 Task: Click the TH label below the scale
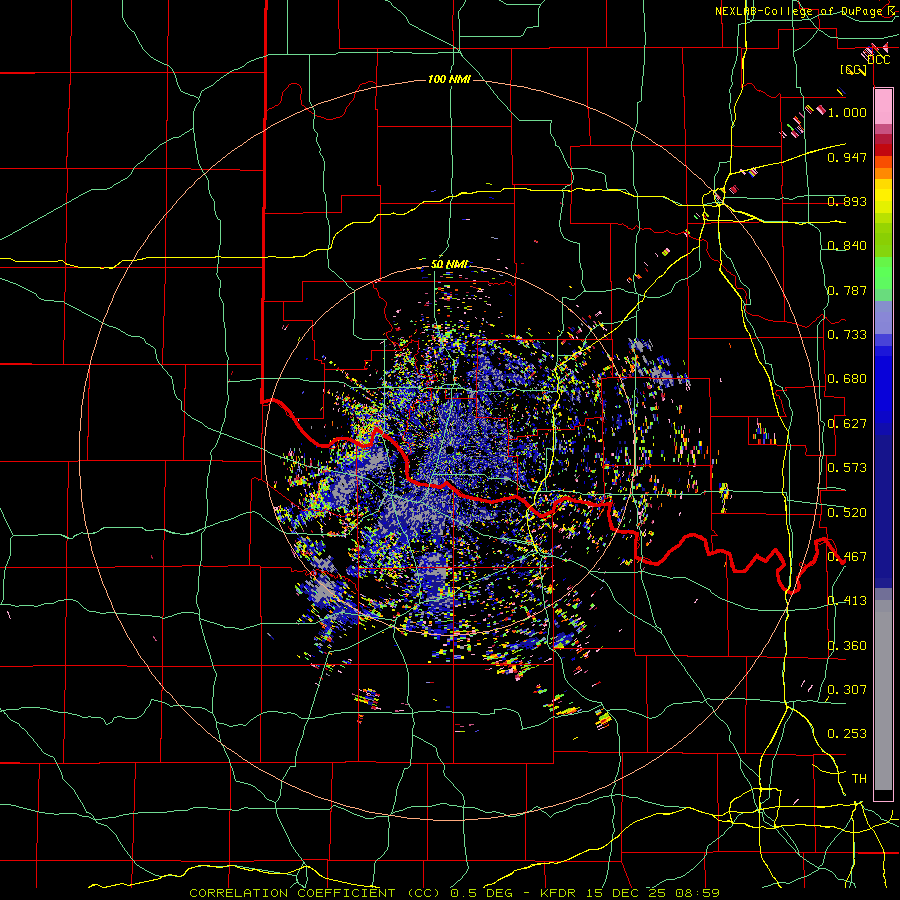tap(859, 779)
